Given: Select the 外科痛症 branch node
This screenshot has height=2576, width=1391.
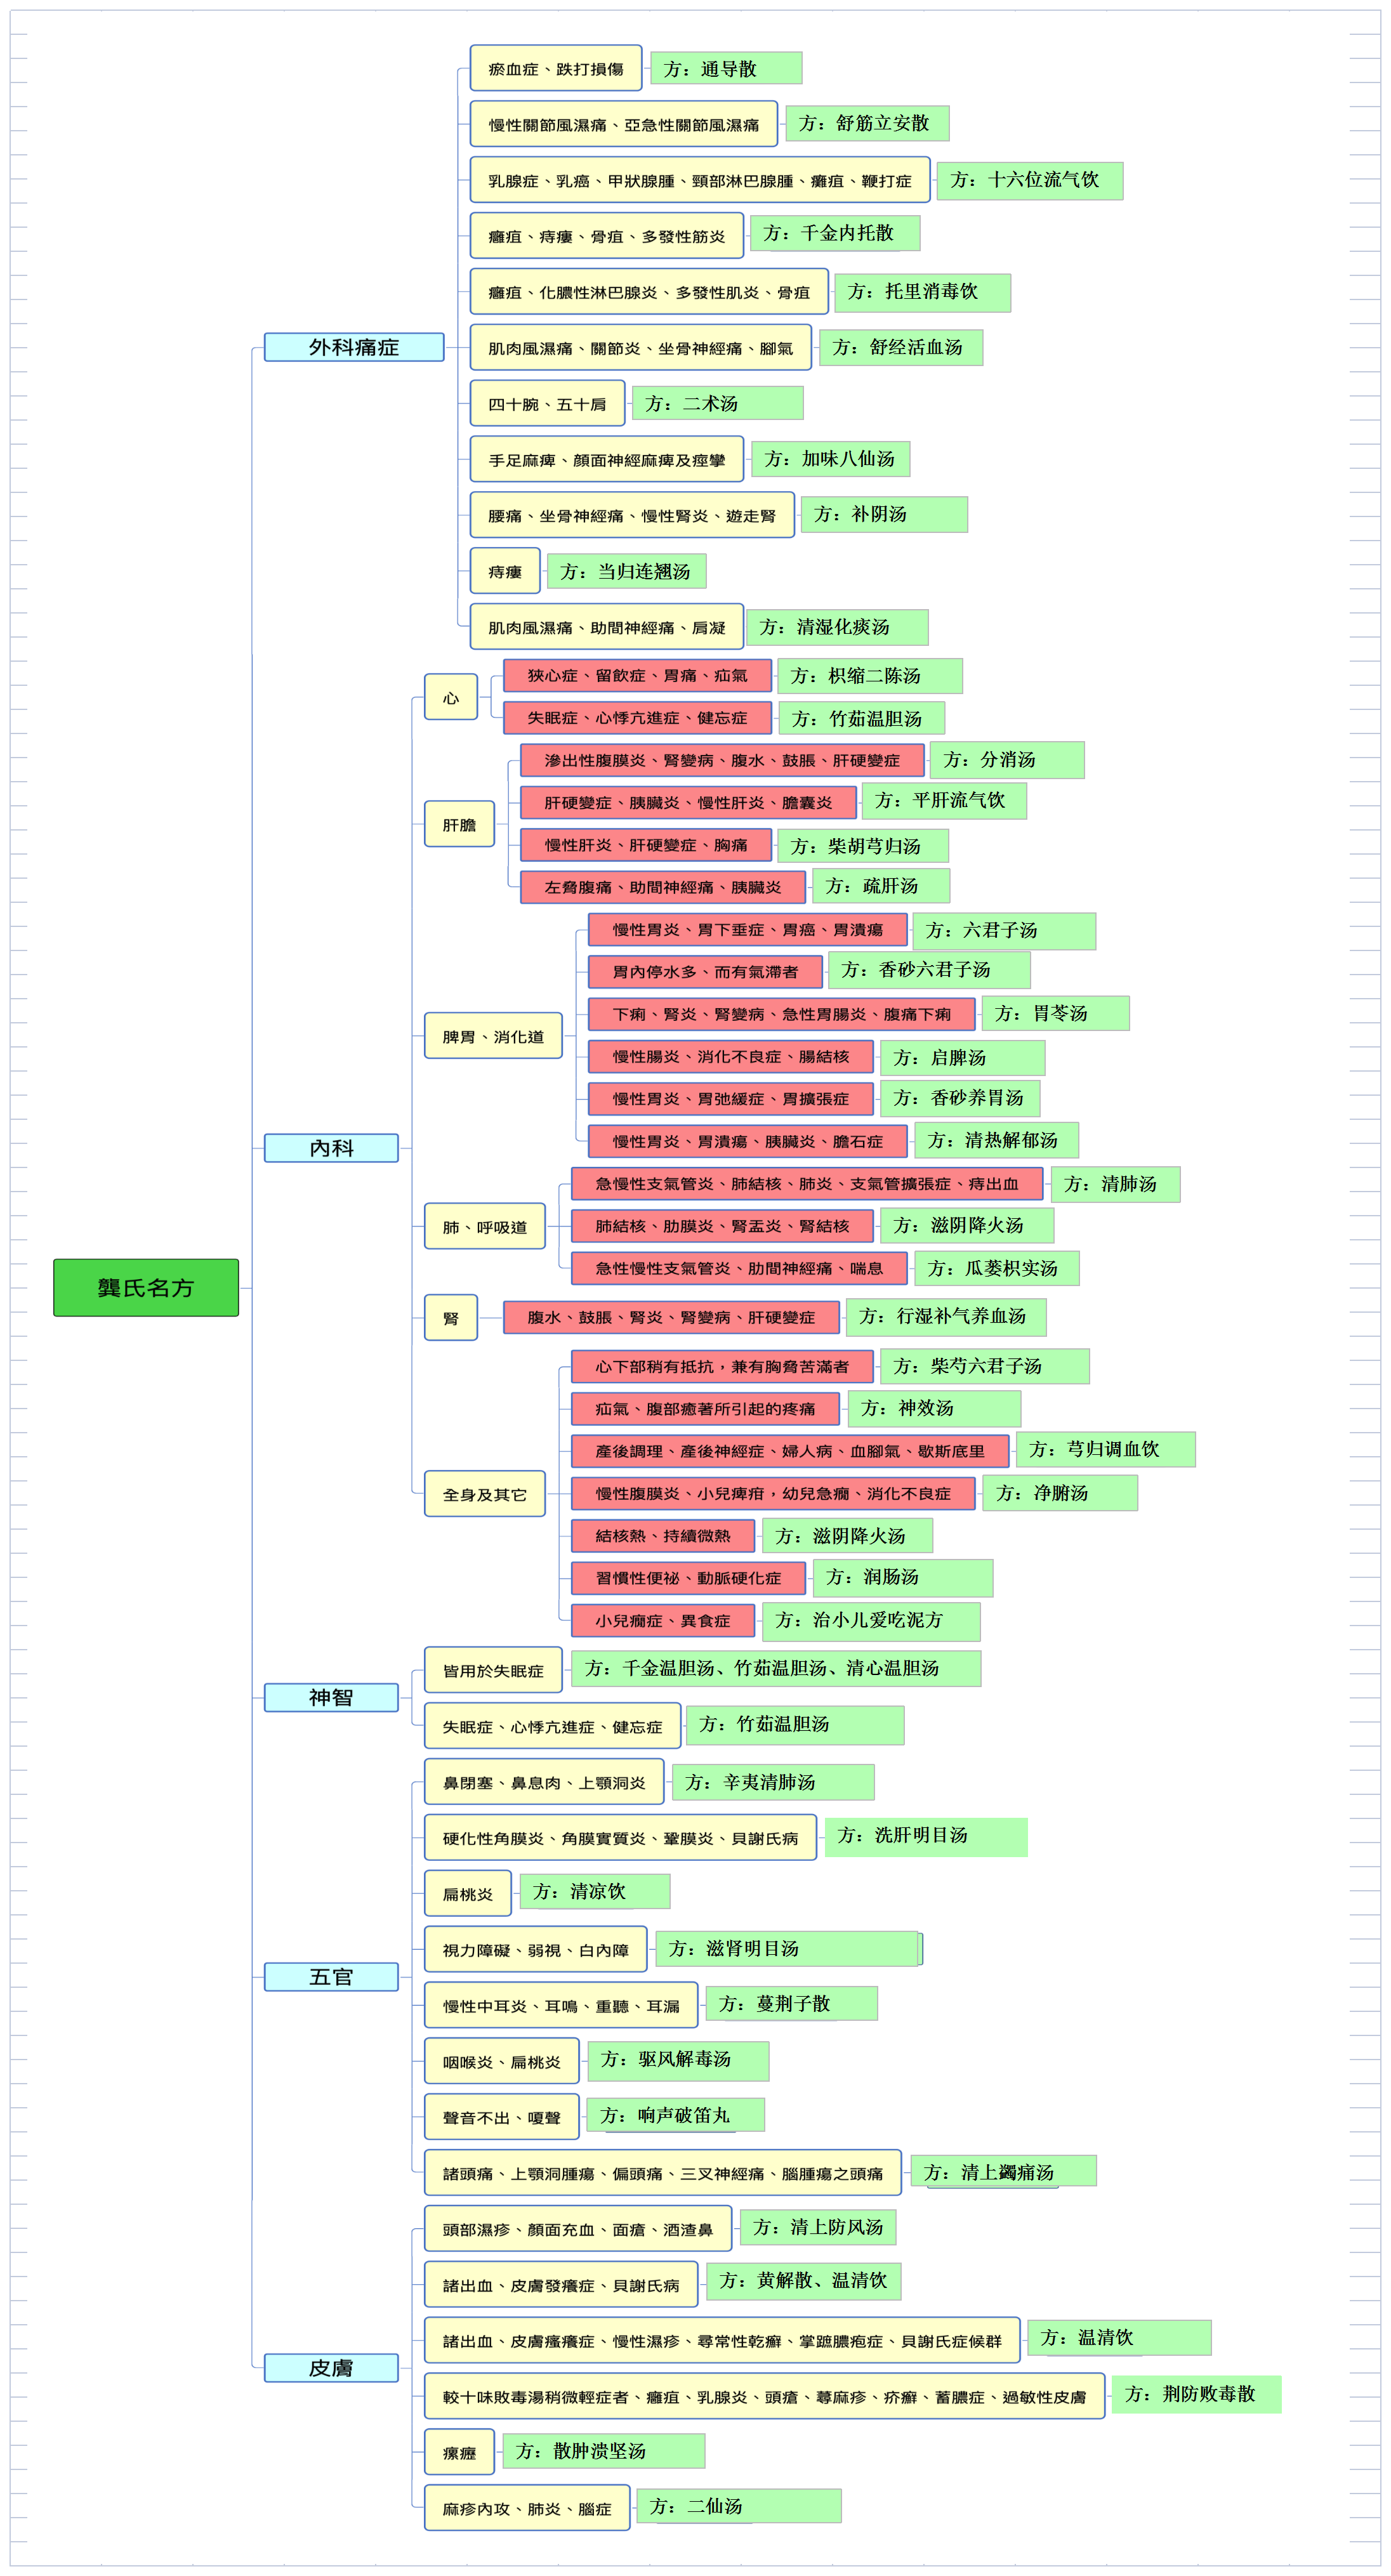Looking at the screenshot, I should [354, 347].
